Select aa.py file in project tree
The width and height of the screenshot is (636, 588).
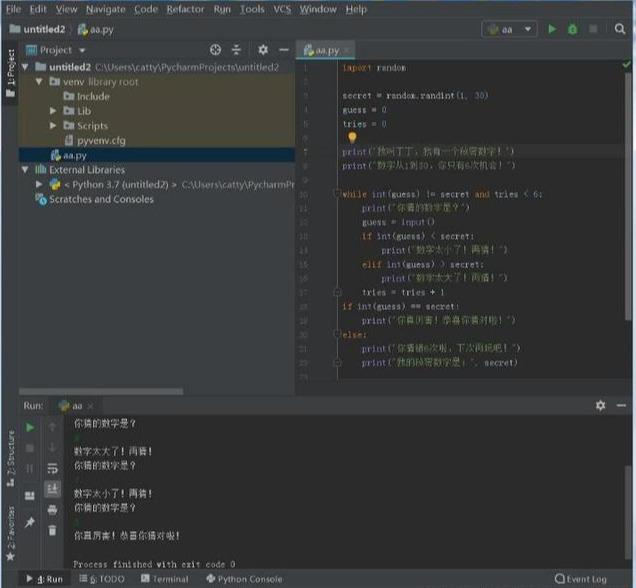tap(74, 155)
